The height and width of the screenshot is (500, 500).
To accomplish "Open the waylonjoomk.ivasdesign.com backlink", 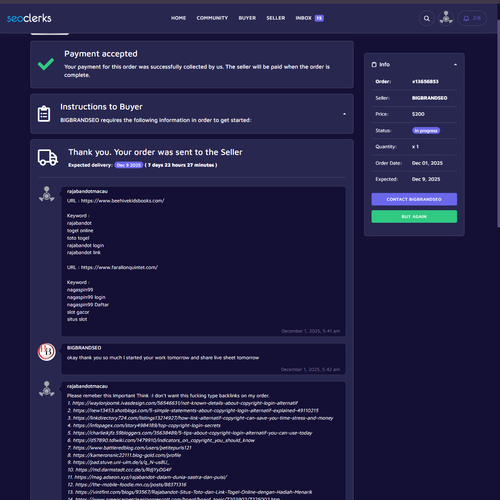I will point(185,403).
